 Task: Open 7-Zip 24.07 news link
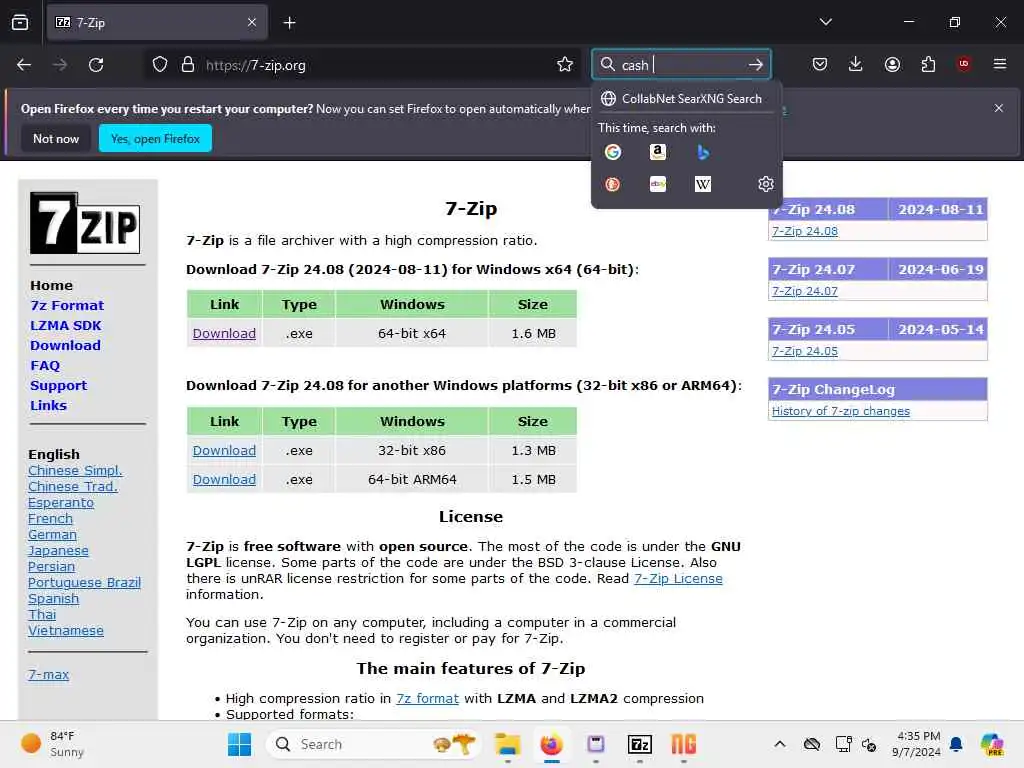(x=805, y=291)
